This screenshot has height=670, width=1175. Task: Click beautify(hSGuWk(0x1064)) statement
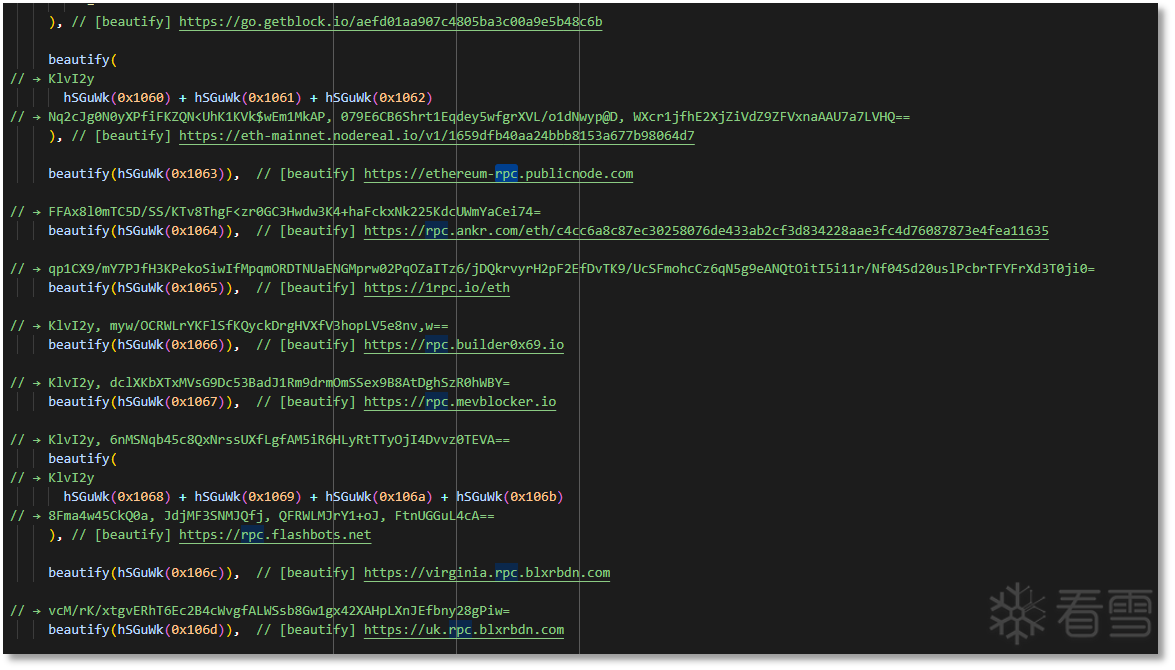(144, 231)
